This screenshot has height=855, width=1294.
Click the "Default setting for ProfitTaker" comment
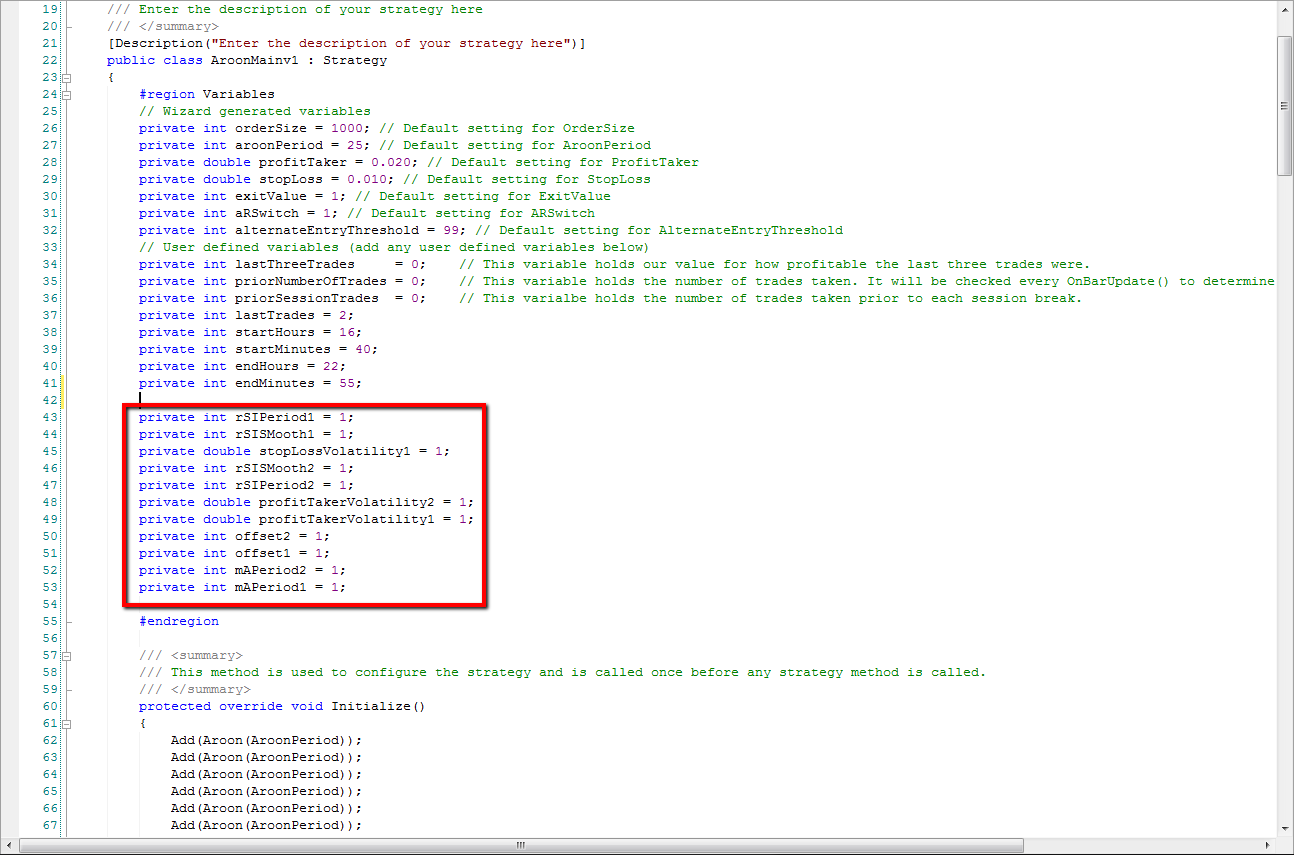click(564, 162)
